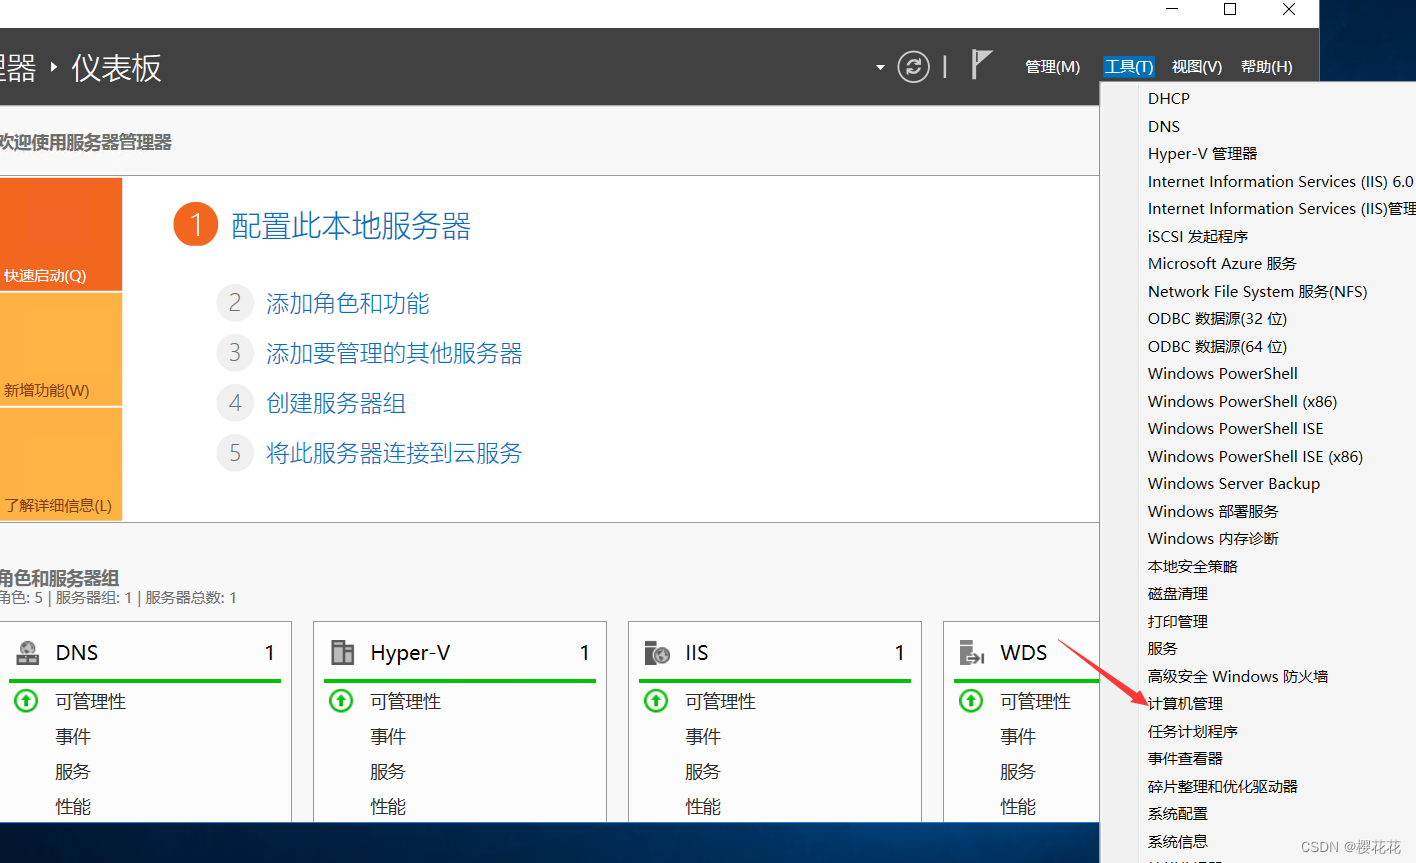
Task: Click 添加要管理的其他服务器 link
Action: click(394, 353)
